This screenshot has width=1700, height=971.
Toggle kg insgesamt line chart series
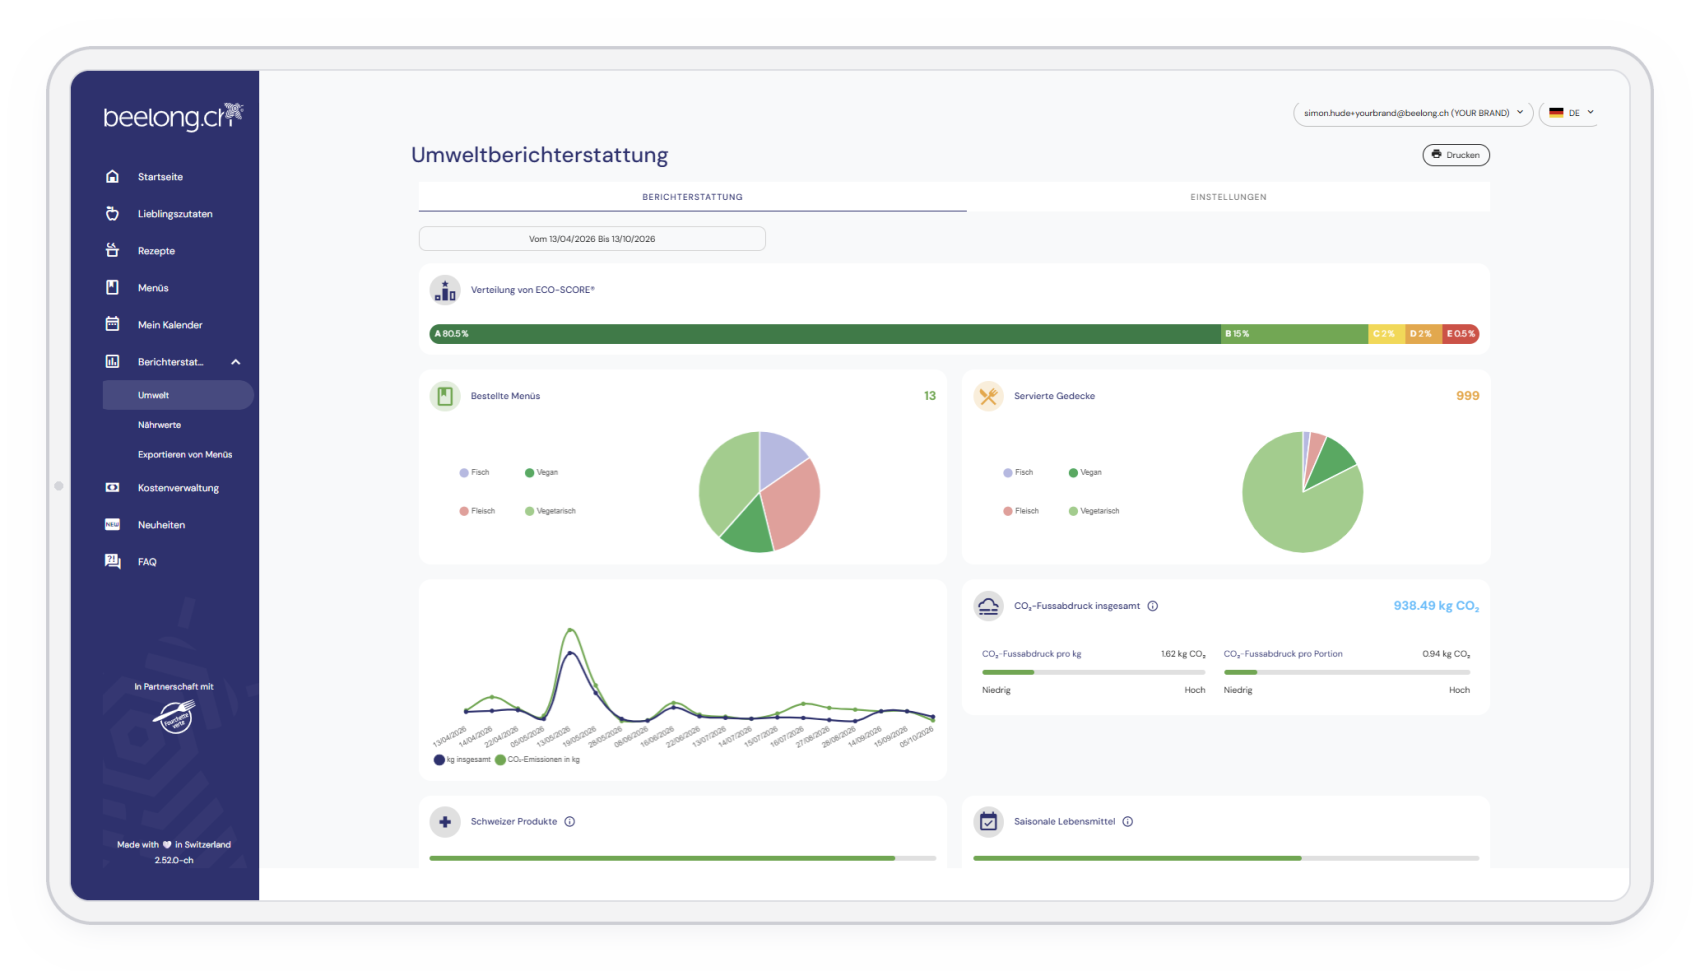[x=462, y=760]
